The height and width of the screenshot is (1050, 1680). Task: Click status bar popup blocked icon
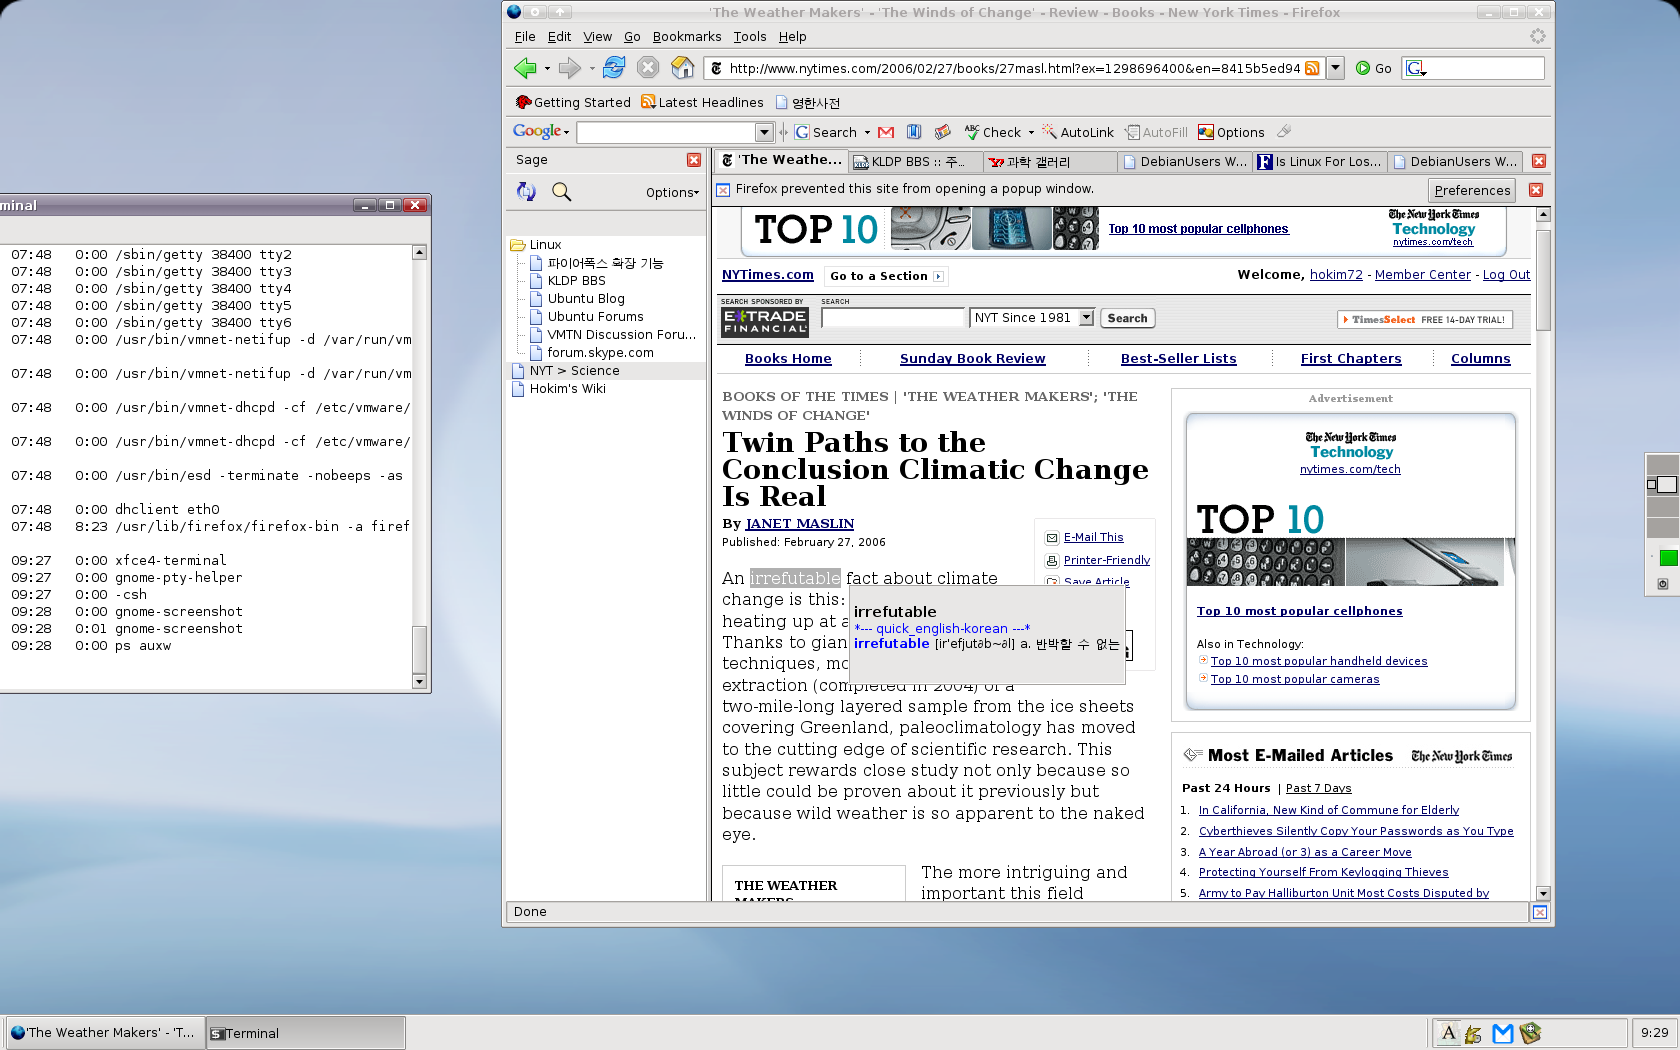click(x=1540, y=912)
